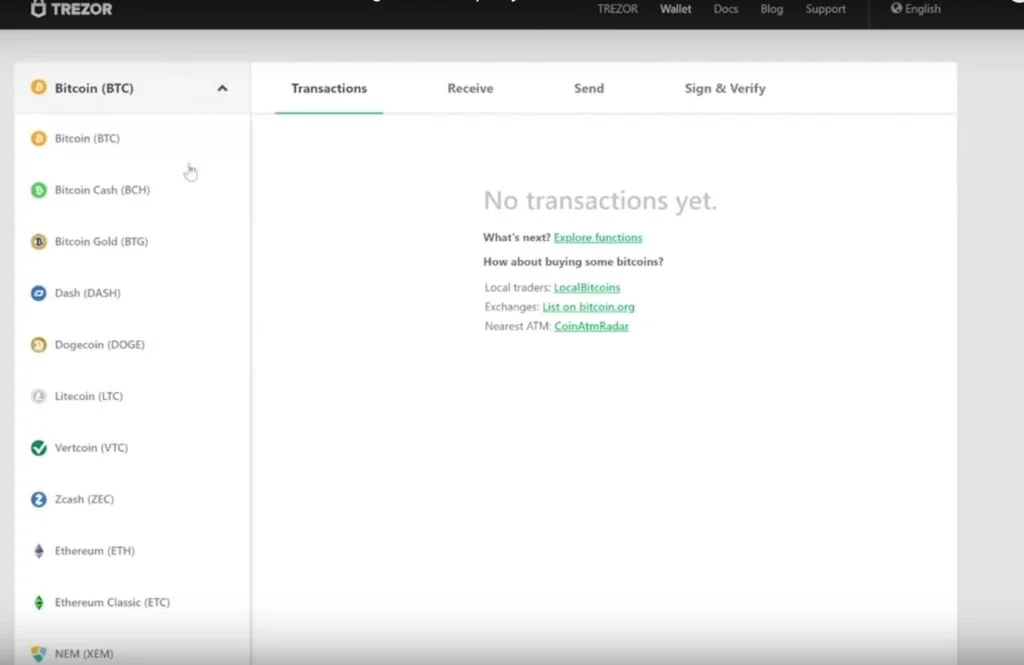Click the Ethereum diamond icon
This screenshot has height=665, width=1024.
[39, 551]
